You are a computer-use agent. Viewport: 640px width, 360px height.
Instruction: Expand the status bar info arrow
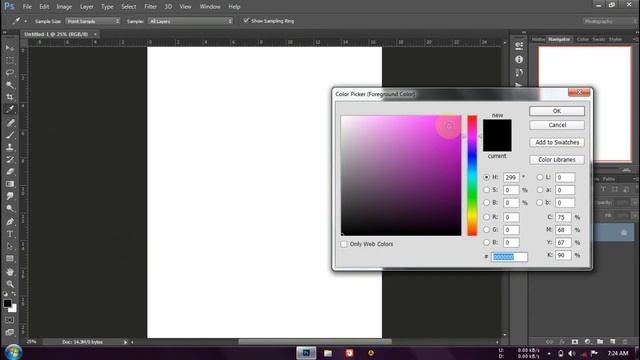pyautogui.click(x=125, y=342)
